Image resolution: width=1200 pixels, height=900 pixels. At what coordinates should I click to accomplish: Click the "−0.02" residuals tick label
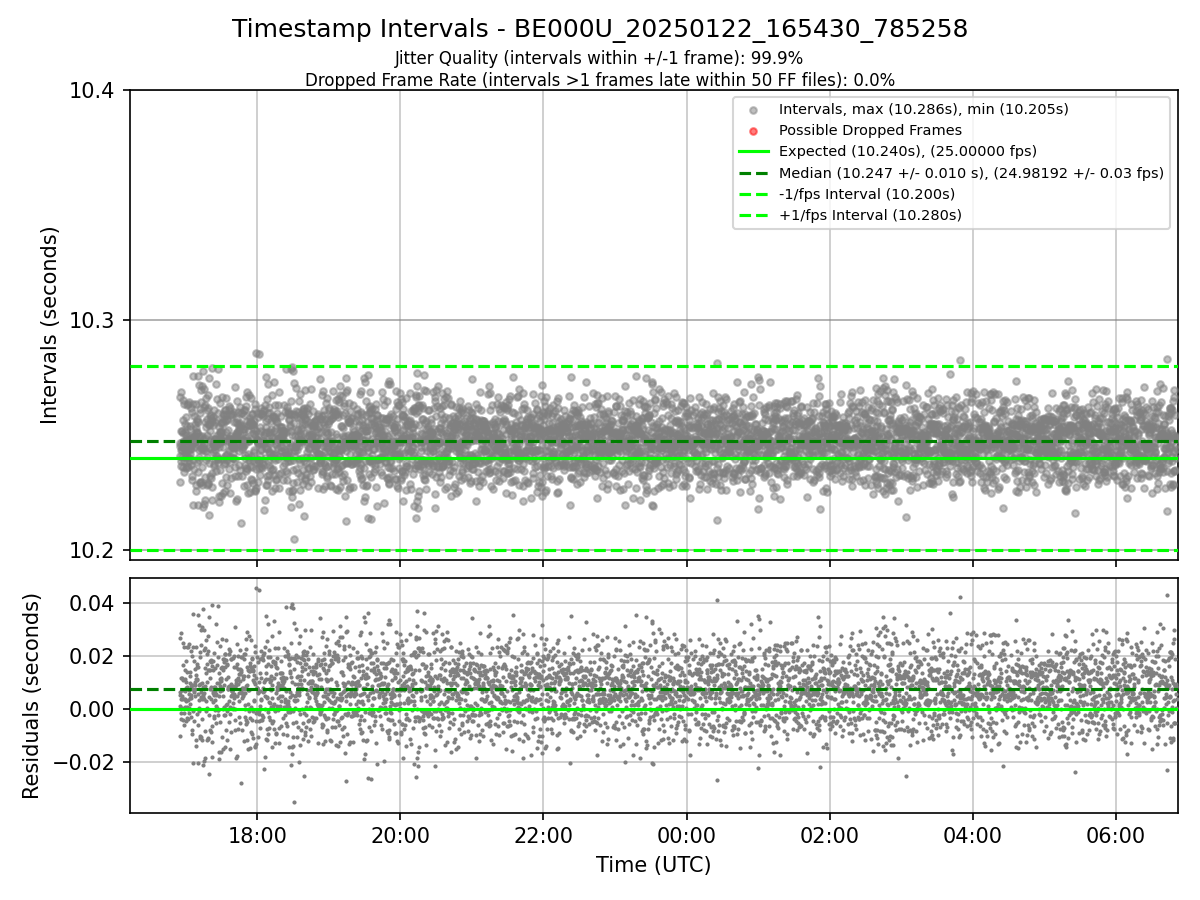click(84, 762)
